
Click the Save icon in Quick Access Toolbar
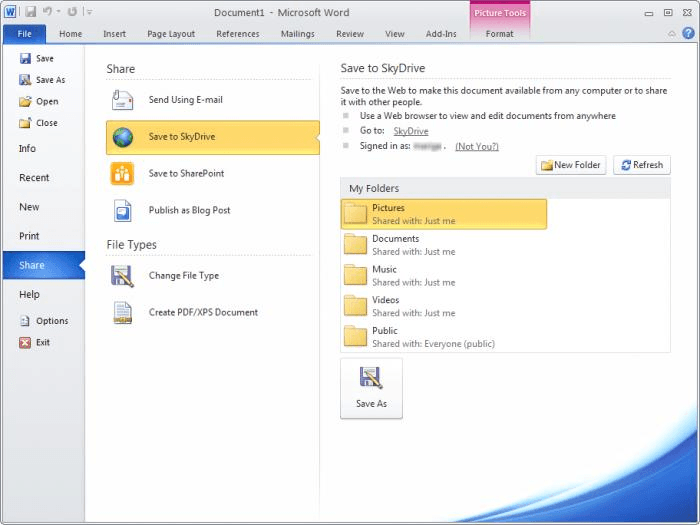(x=31, y=12)
